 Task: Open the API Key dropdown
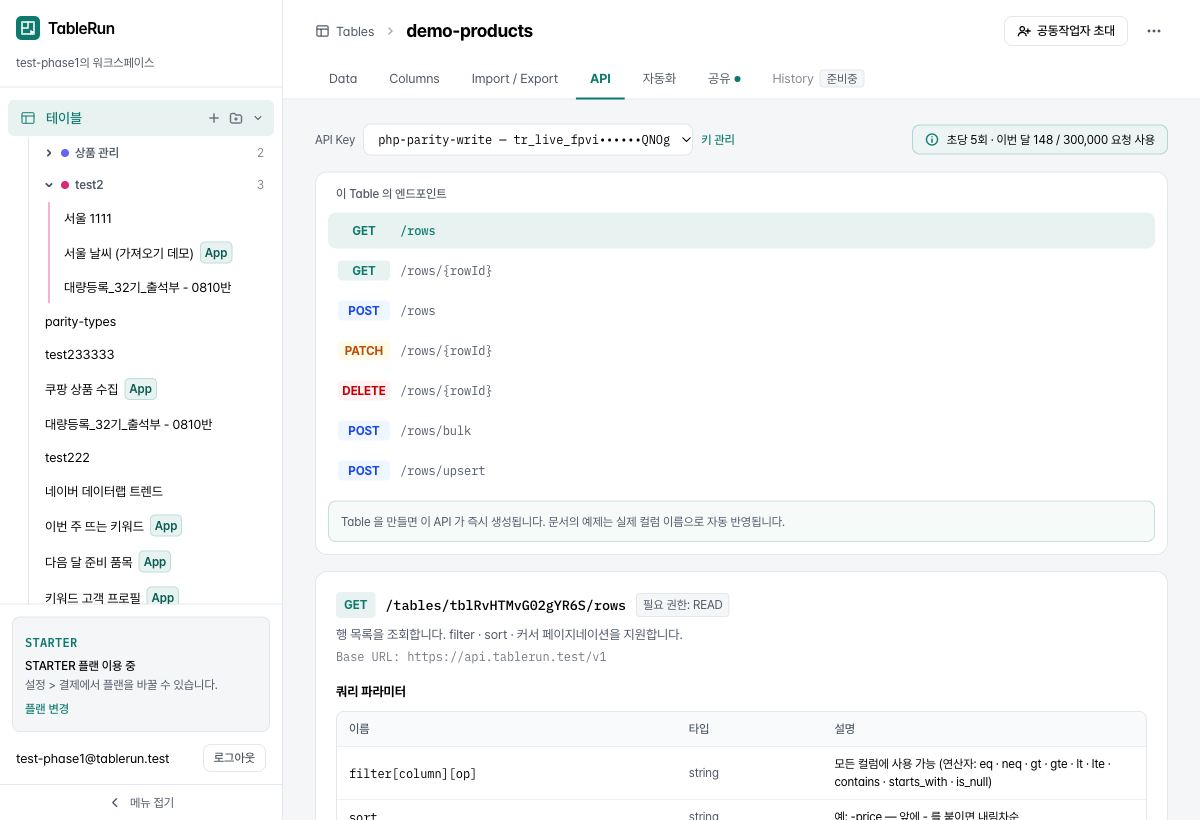click(528, 140)
